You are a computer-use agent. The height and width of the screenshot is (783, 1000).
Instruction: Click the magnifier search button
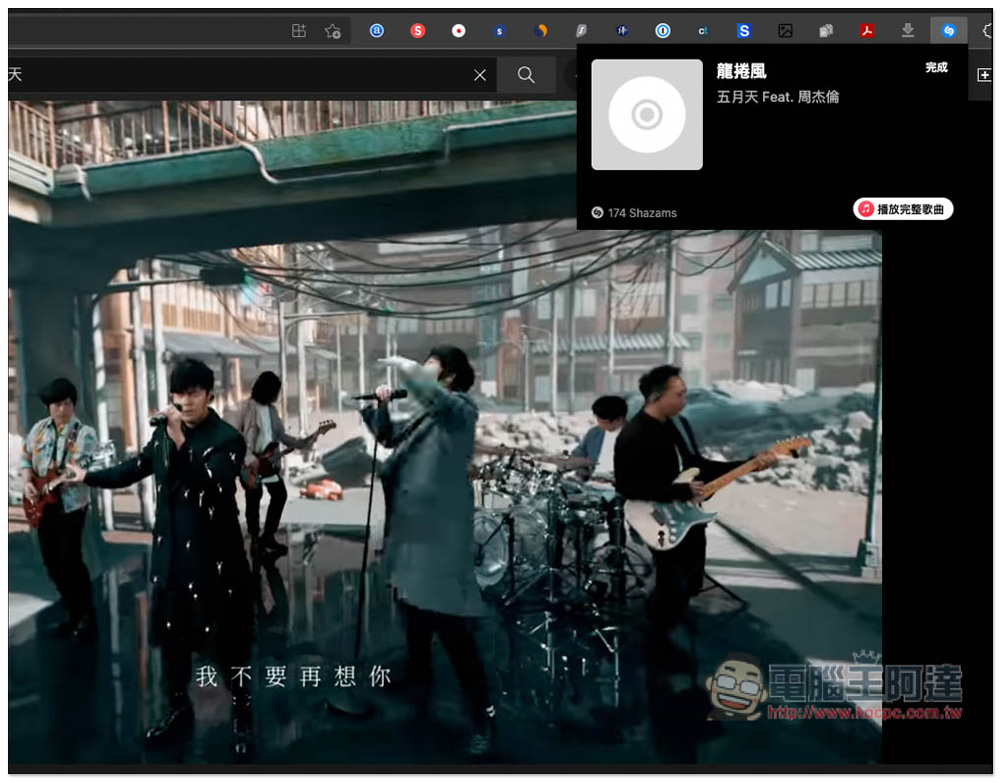526,75
